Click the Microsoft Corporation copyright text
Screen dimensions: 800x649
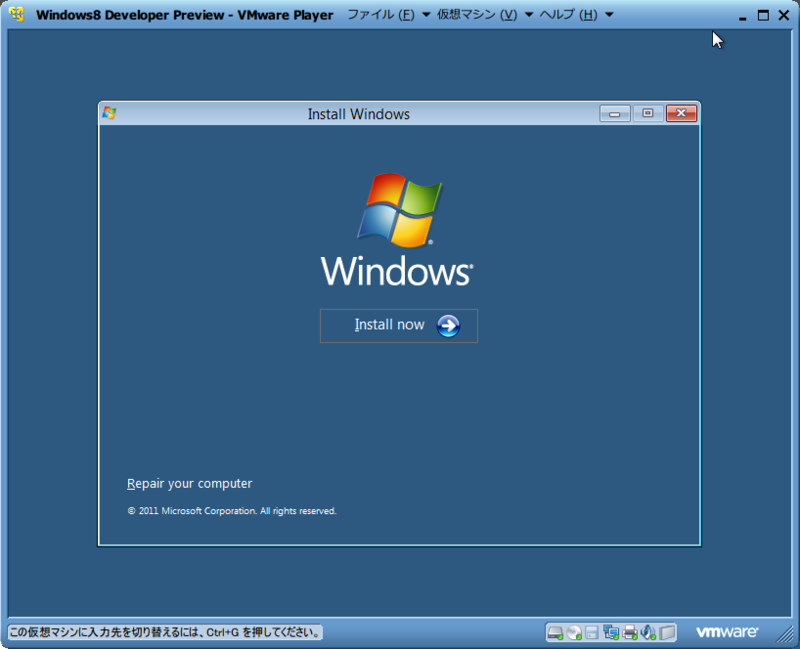[x=232, y=511]
